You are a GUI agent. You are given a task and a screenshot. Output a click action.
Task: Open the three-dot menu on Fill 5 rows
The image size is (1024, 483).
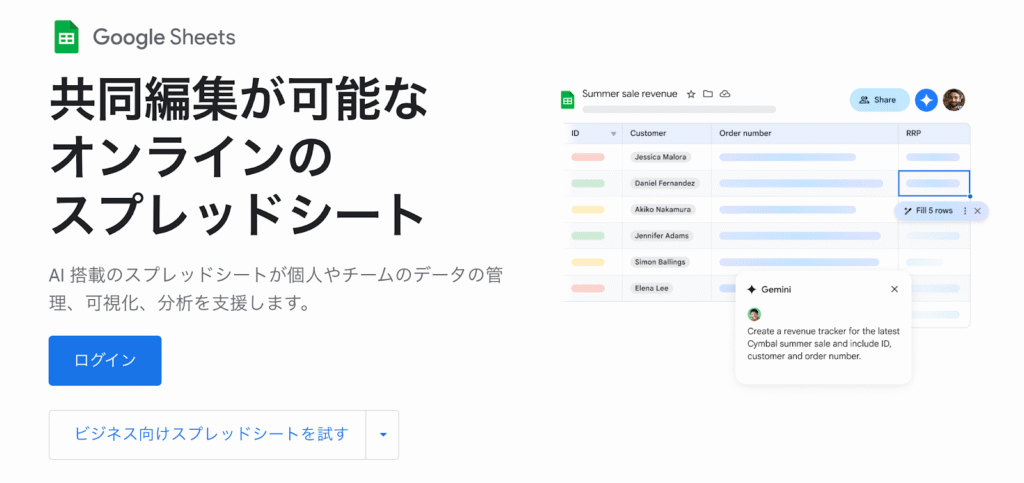964,211
